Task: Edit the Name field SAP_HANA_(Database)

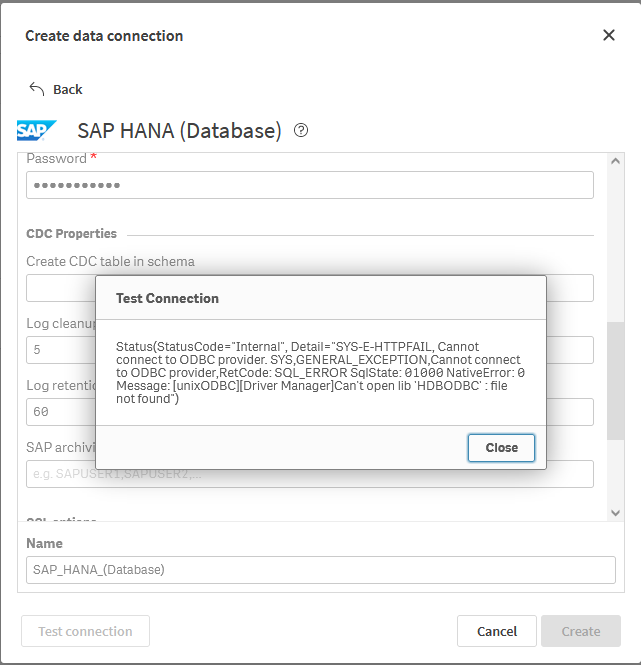Action: point(320,570)
